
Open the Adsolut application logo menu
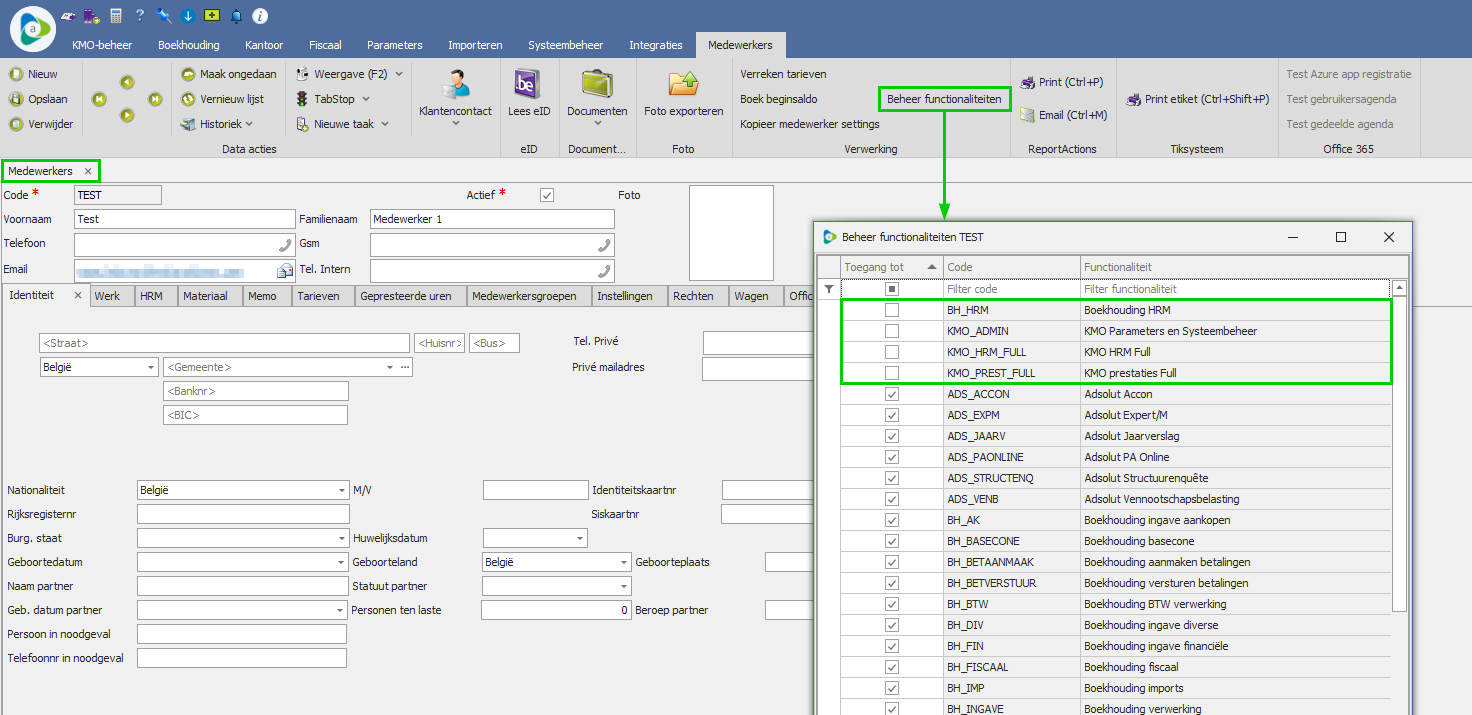(x=33, y=28)
